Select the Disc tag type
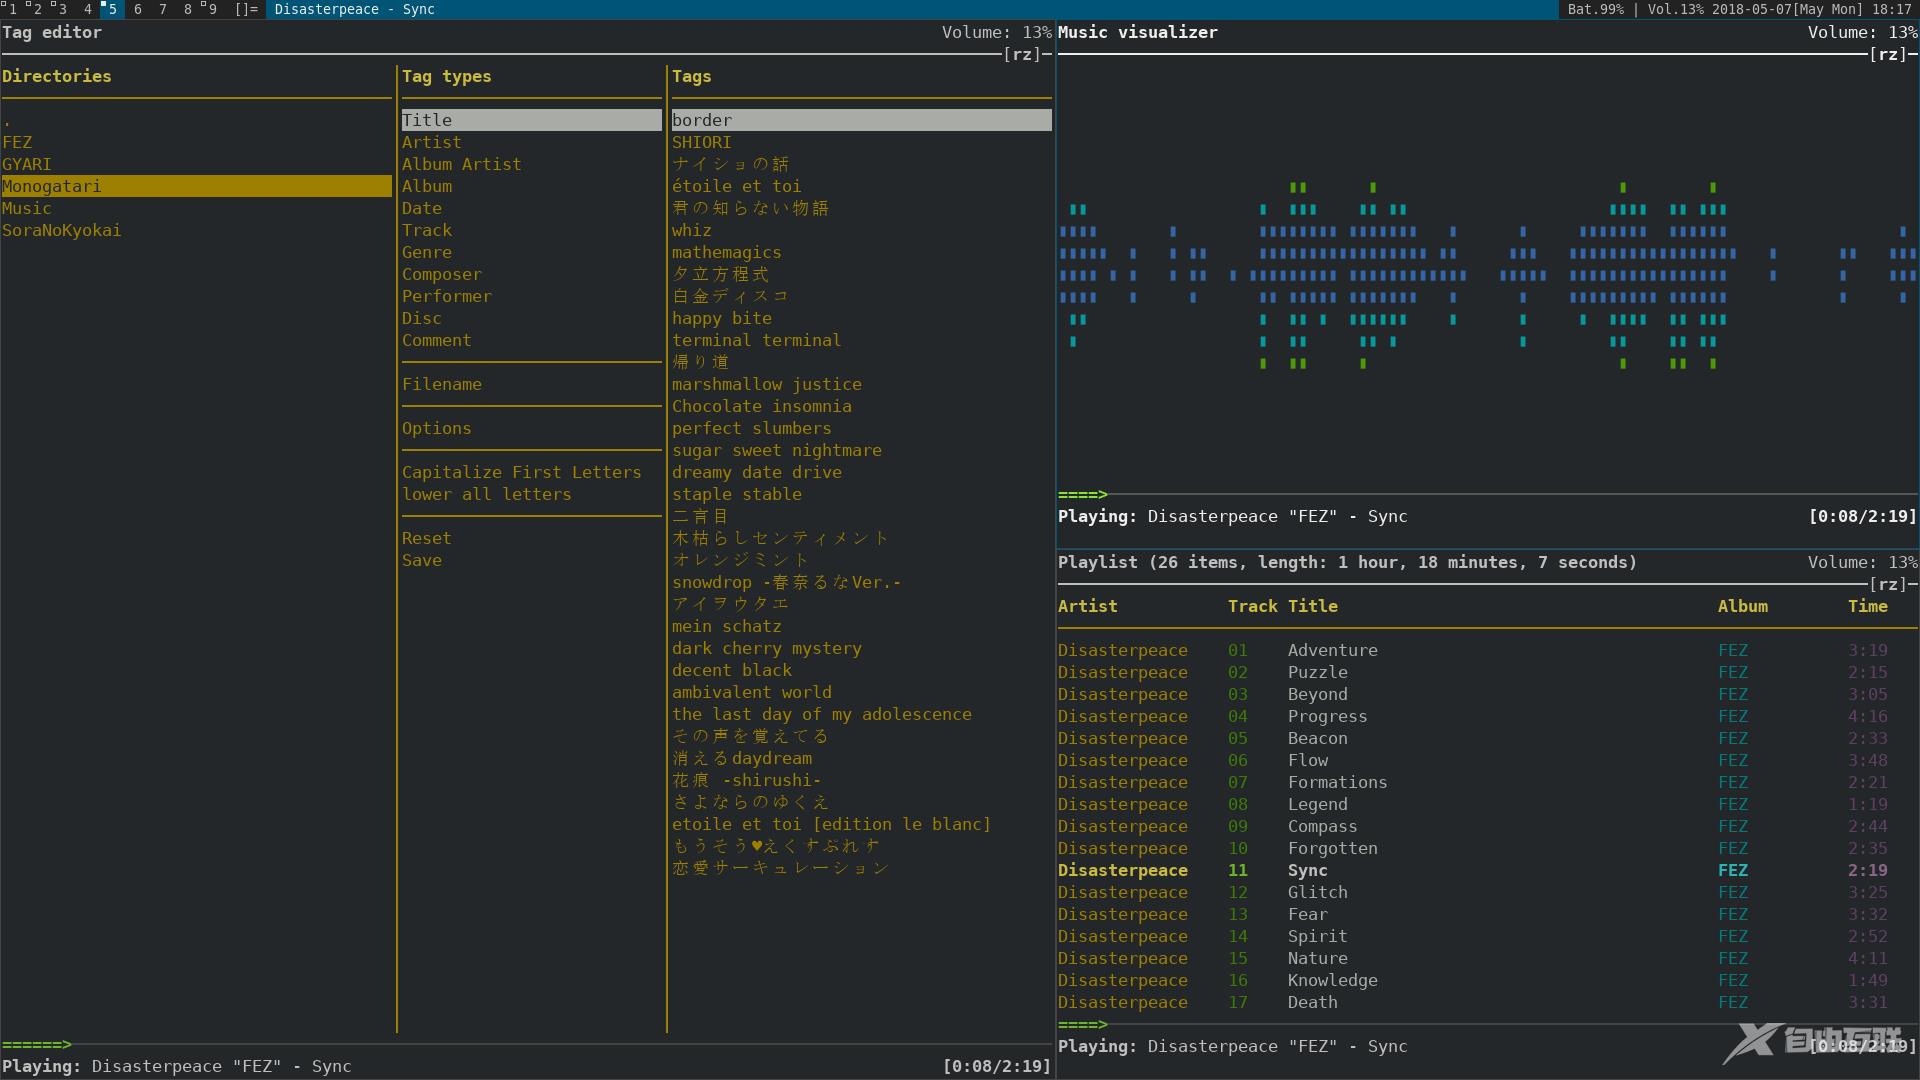1920x1080 pixels. pyautogui.click(x=532, y=318)
